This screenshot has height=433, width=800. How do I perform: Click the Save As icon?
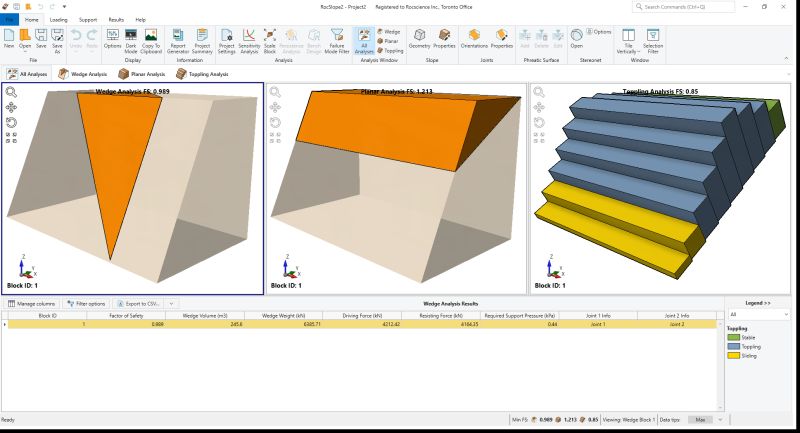57,41
